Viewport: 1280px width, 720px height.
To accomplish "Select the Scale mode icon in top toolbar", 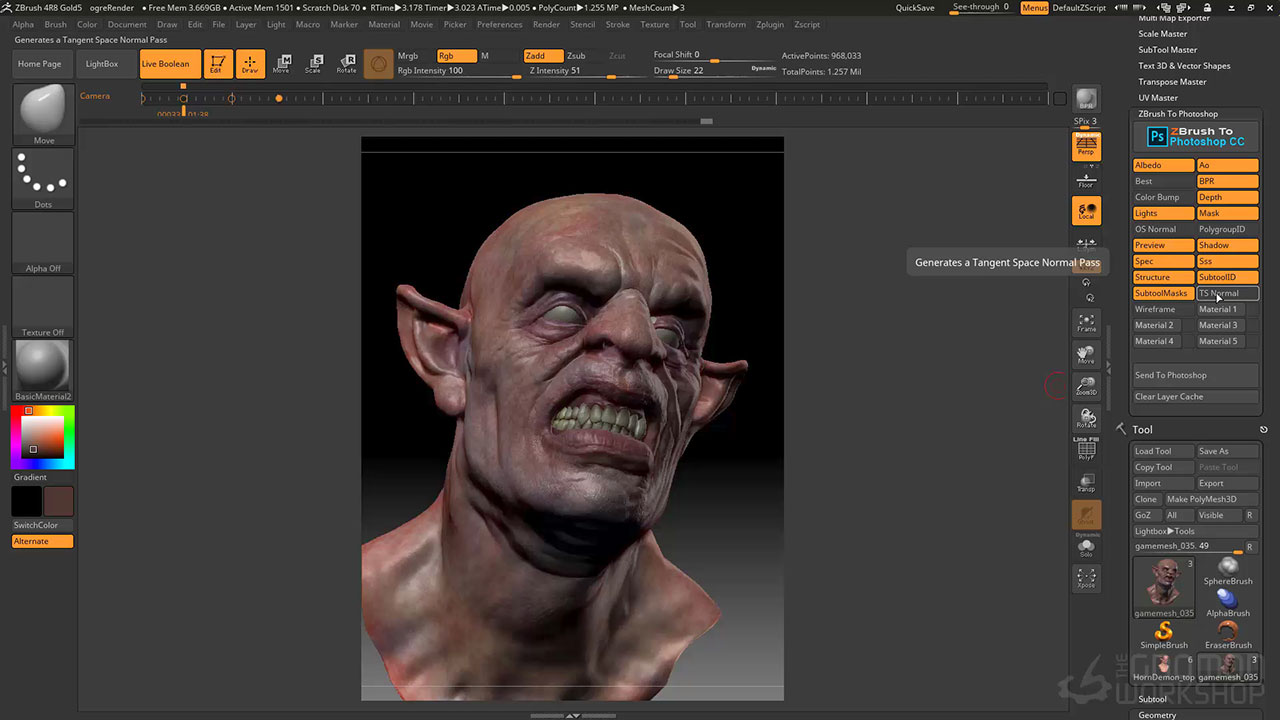I will click(314, 63).
